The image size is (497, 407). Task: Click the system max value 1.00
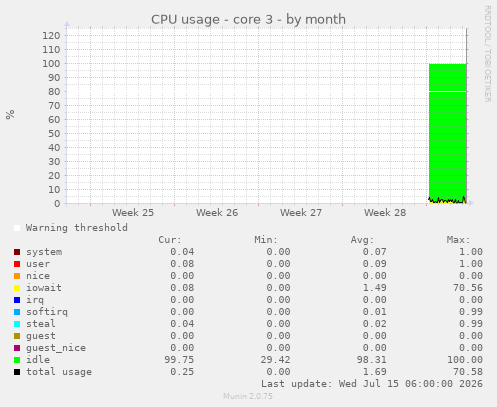471,252
